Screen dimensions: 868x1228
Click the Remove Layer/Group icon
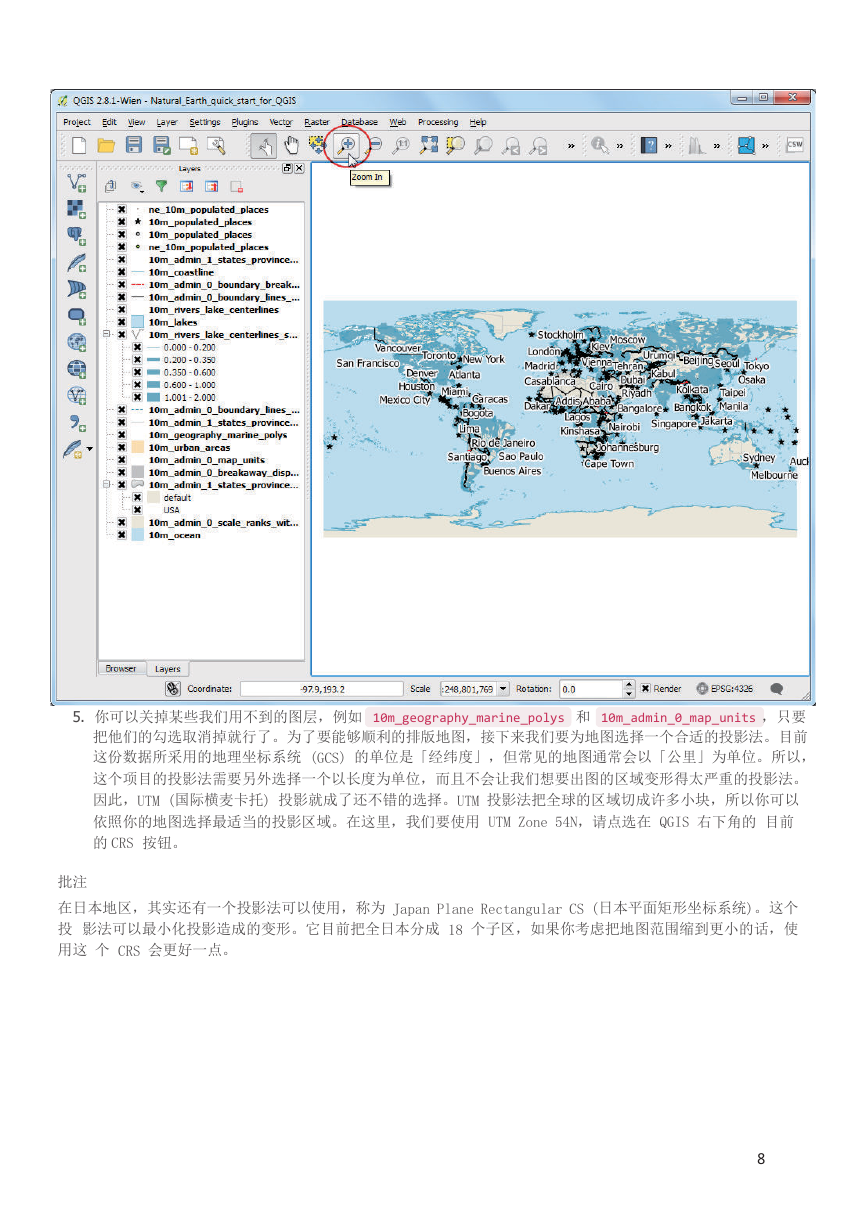236,186
